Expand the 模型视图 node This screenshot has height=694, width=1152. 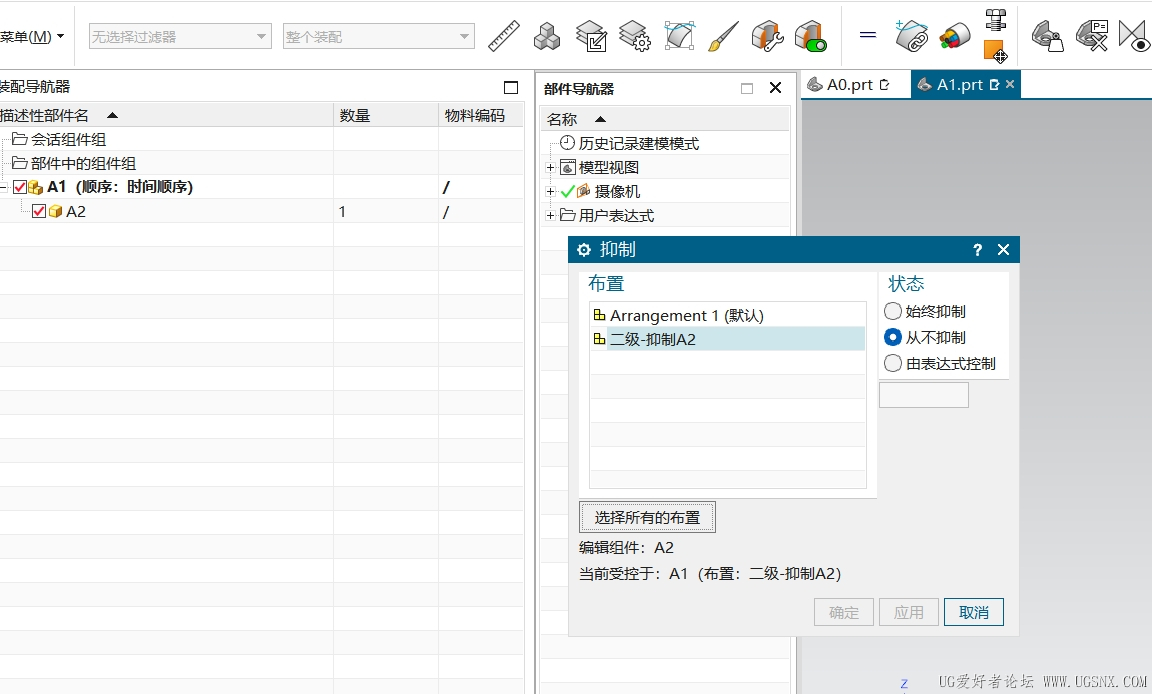[x=550, y=167]
